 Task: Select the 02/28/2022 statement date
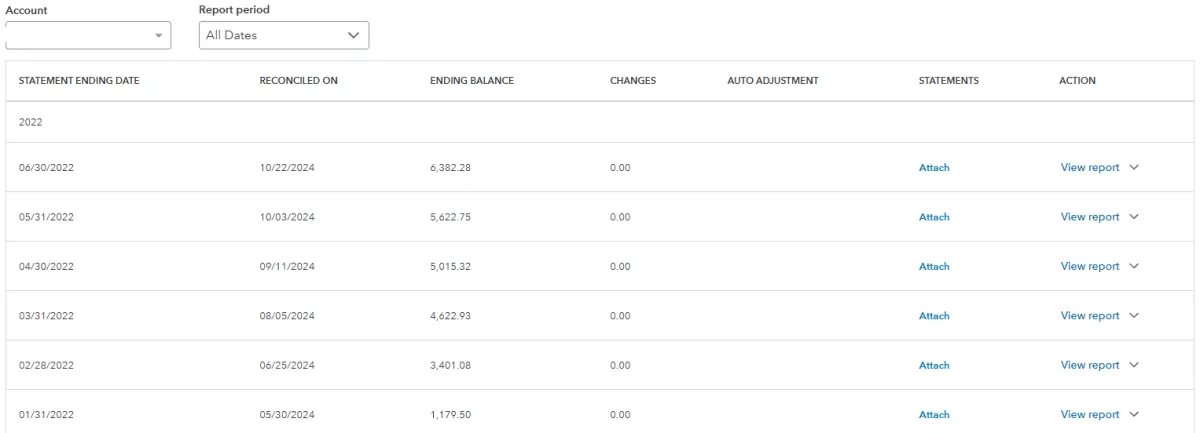coord(46,366)
